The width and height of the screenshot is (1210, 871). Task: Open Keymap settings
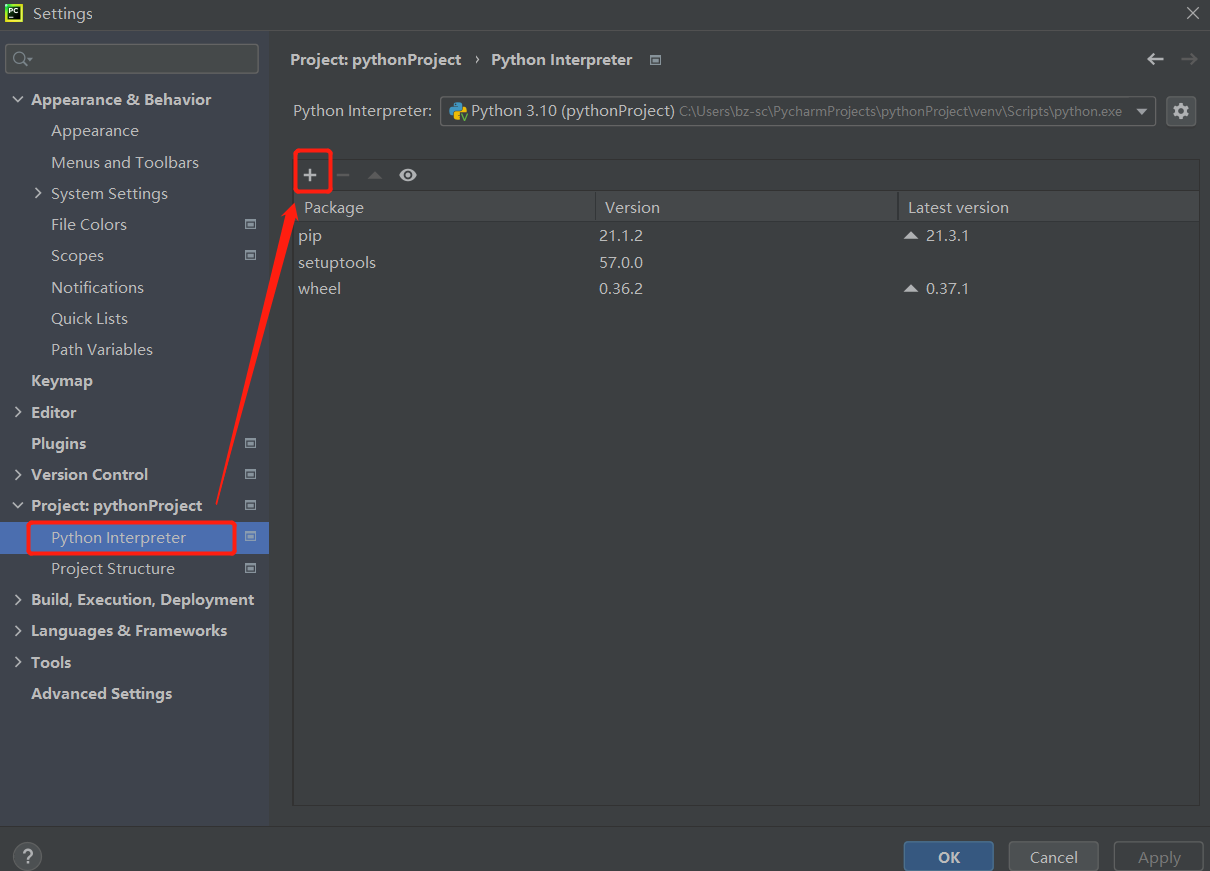pyautogui.click(x=62, y=381)
